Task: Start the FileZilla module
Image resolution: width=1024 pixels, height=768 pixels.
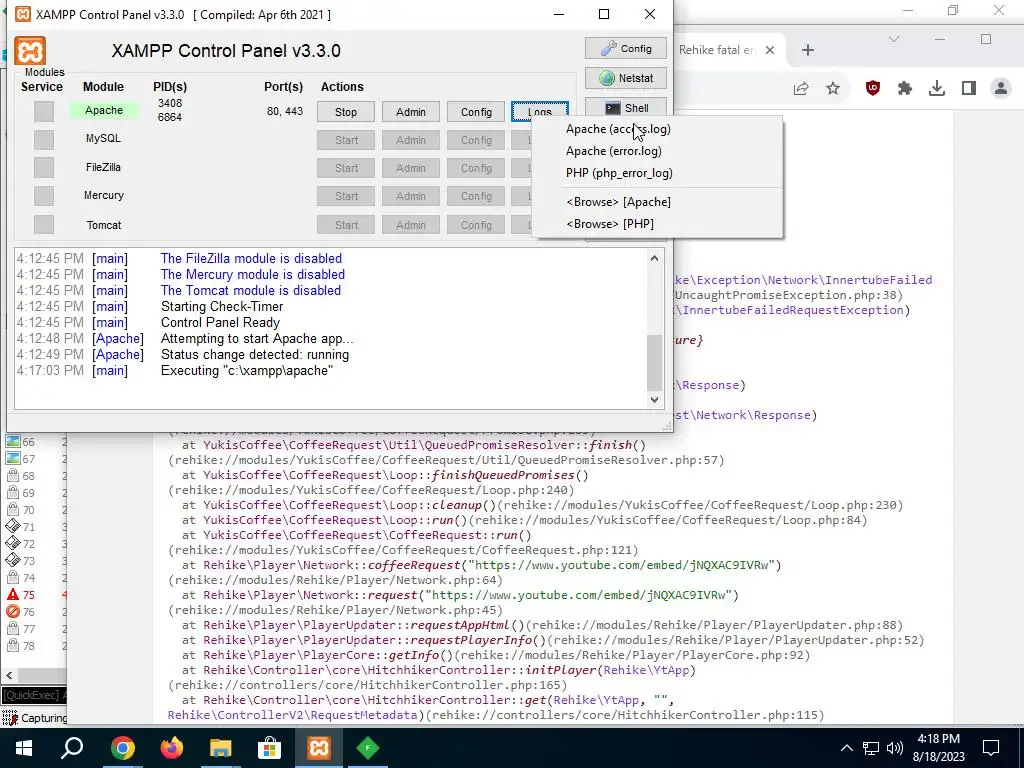Action: click(346, 168)
